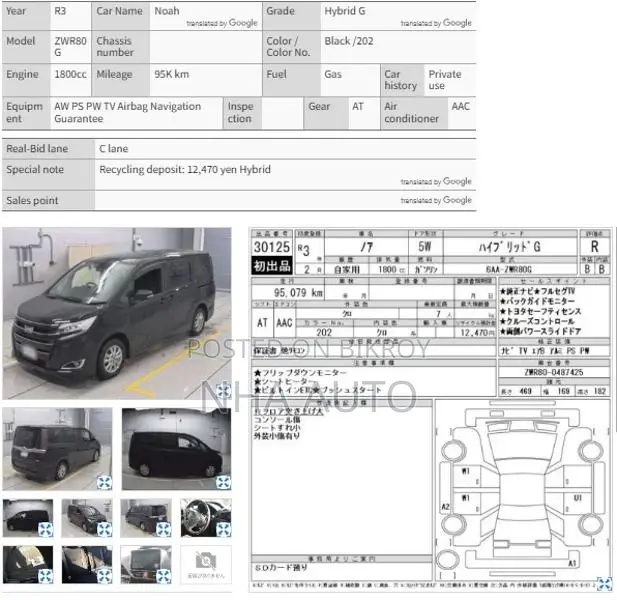Click the 'Car history' label cell
This screenshot has height=600, width=617.
coord(402,80)
